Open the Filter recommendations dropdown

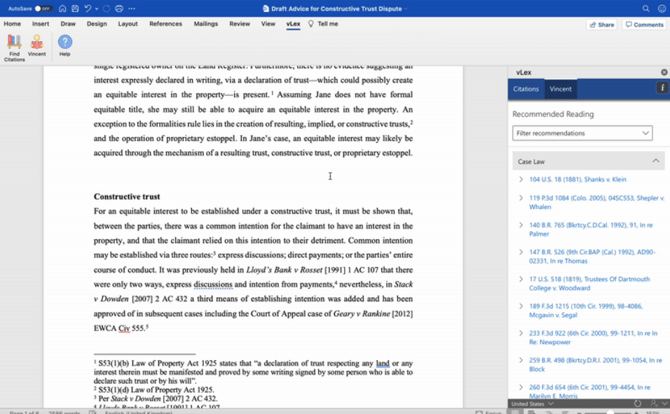click(x=582, y=133)
